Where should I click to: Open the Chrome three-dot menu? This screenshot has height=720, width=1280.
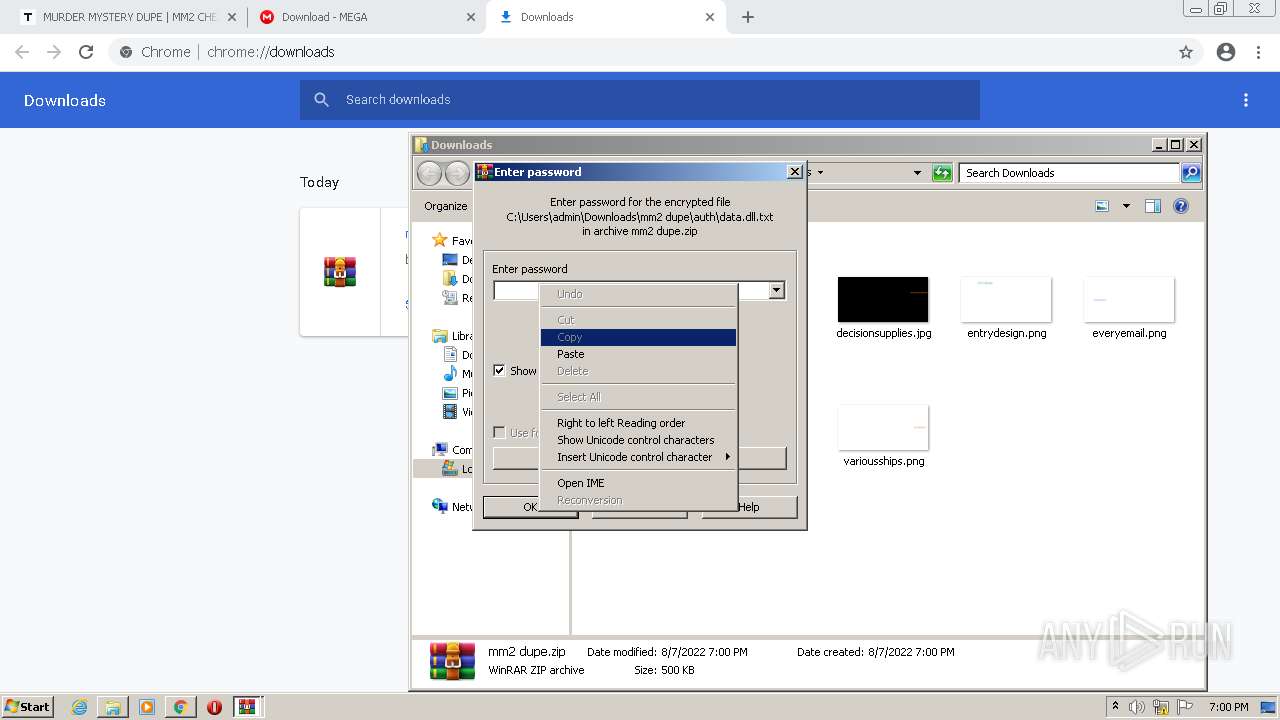(1258, 52)
